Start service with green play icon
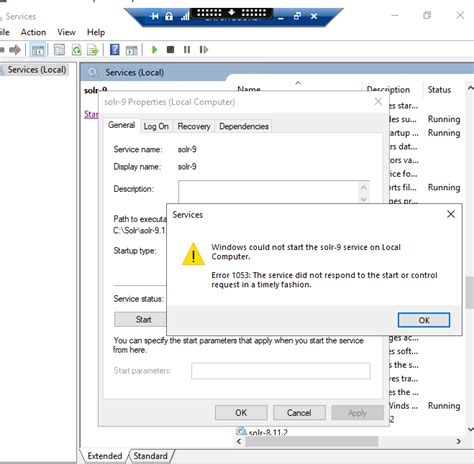Image resolution: width=474 pixels, height=464 pixels. (x=154, y=50)
